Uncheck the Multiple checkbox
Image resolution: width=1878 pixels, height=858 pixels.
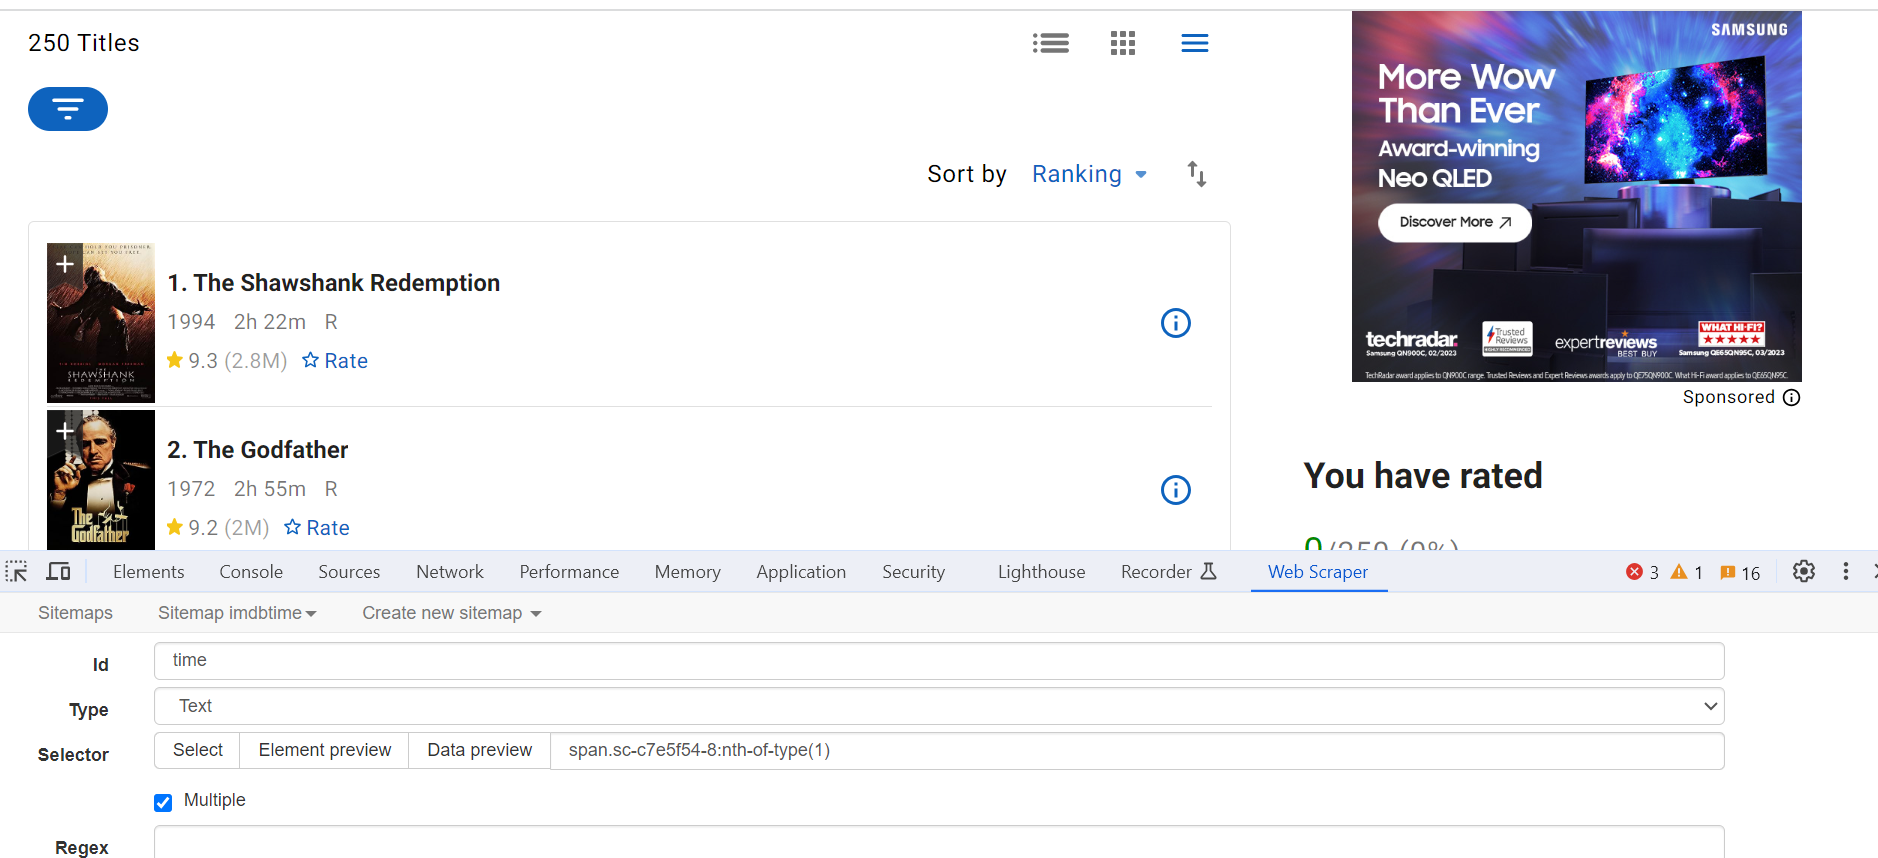[x=163, y=802]
